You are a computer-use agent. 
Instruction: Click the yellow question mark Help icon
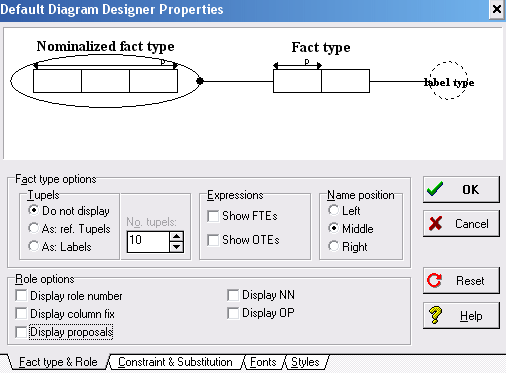click(435, 315)
